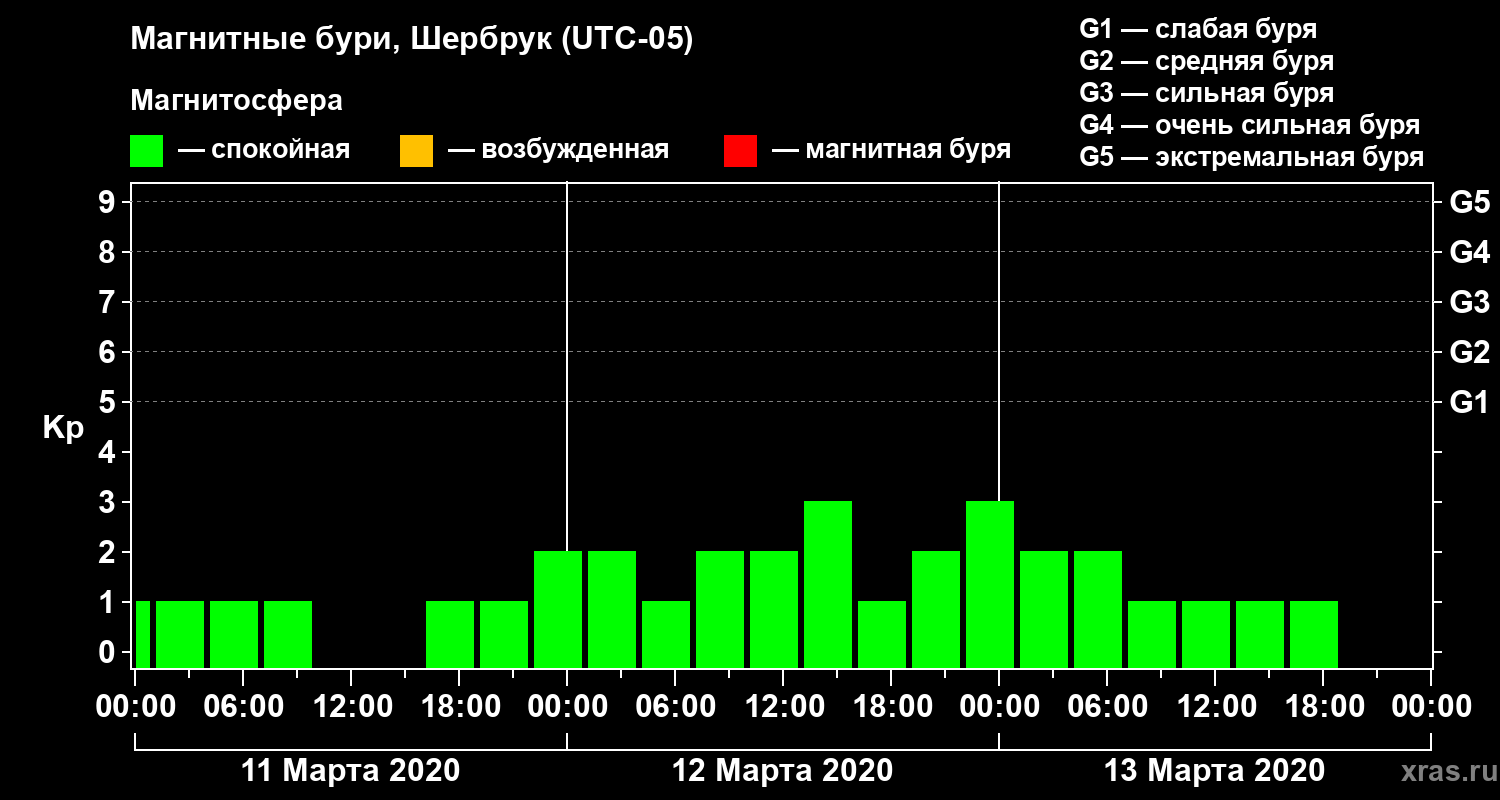This screenshot has height=800, width=1500.
Task: Click the '4' value on the Kp axis
Action: 109,452
